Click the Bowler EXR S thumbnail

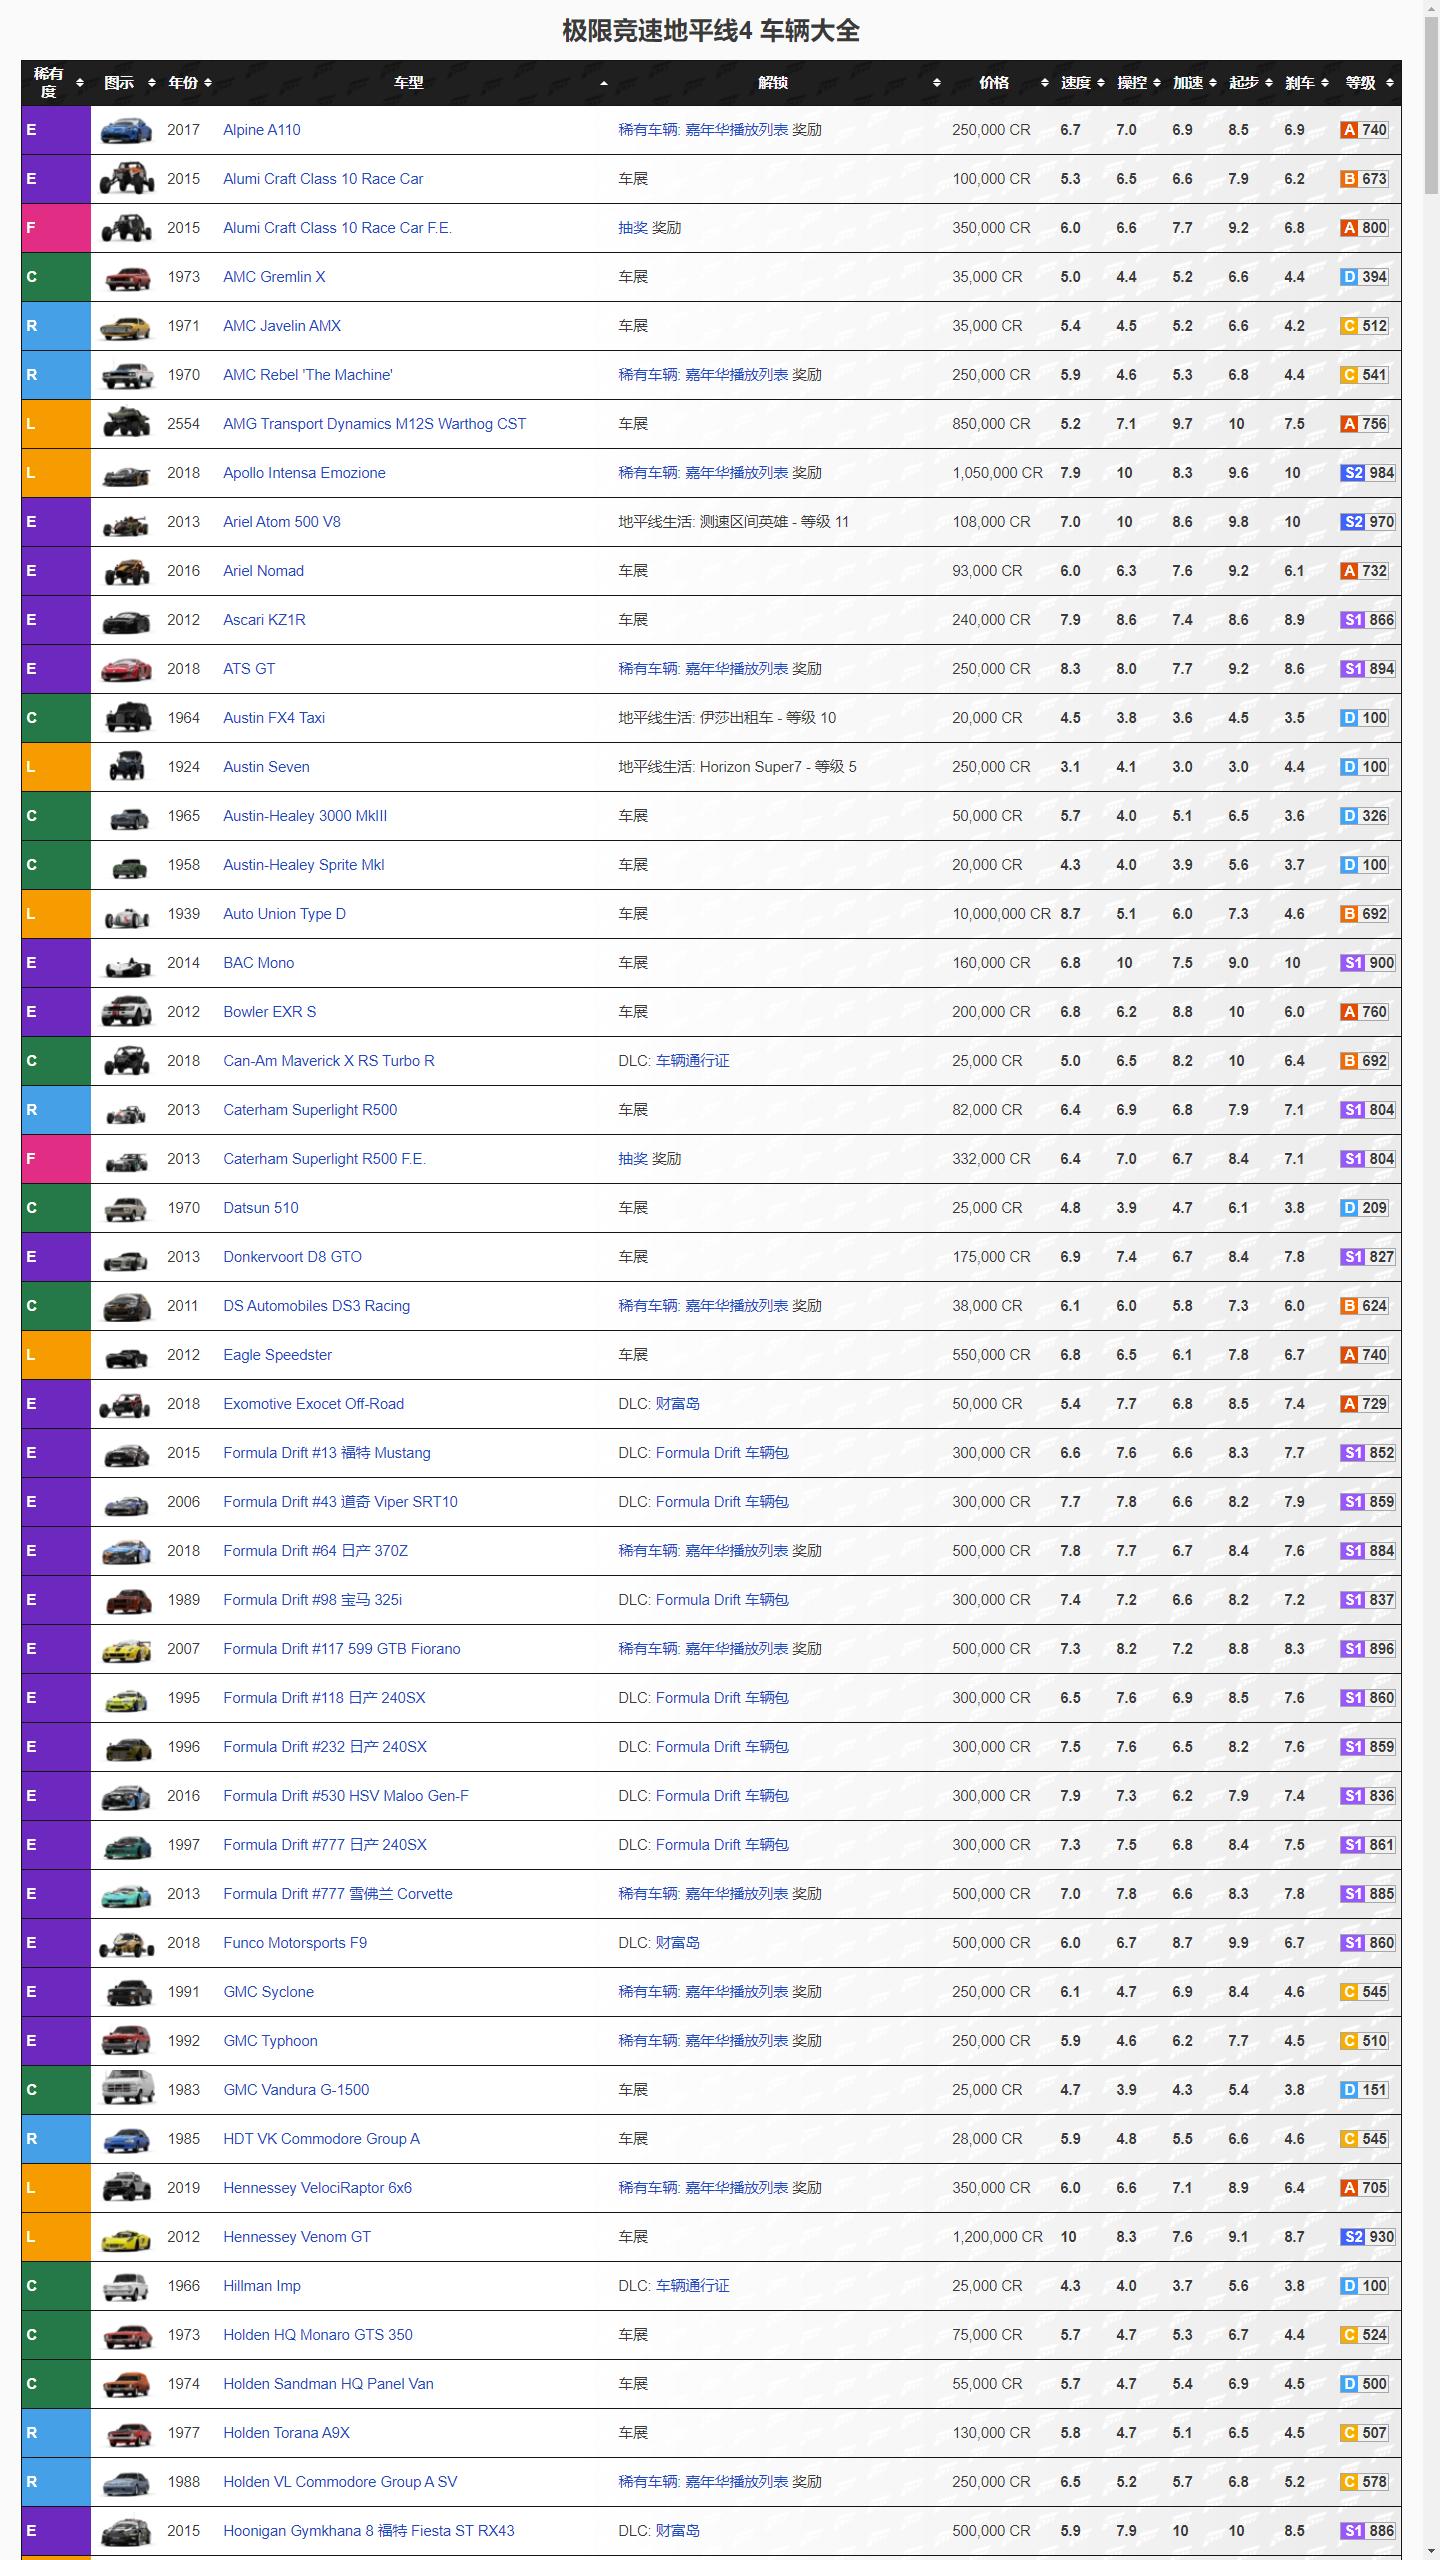pos(127,1012)
